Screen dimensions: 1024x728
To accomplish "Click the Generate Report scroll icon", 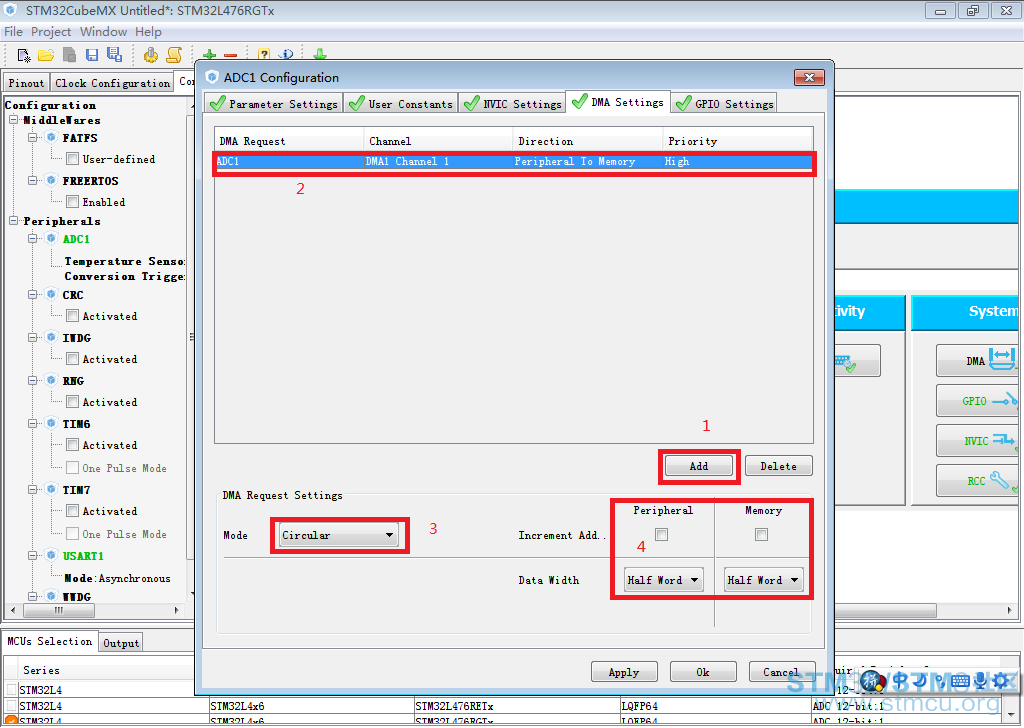I will click(174, 55).
